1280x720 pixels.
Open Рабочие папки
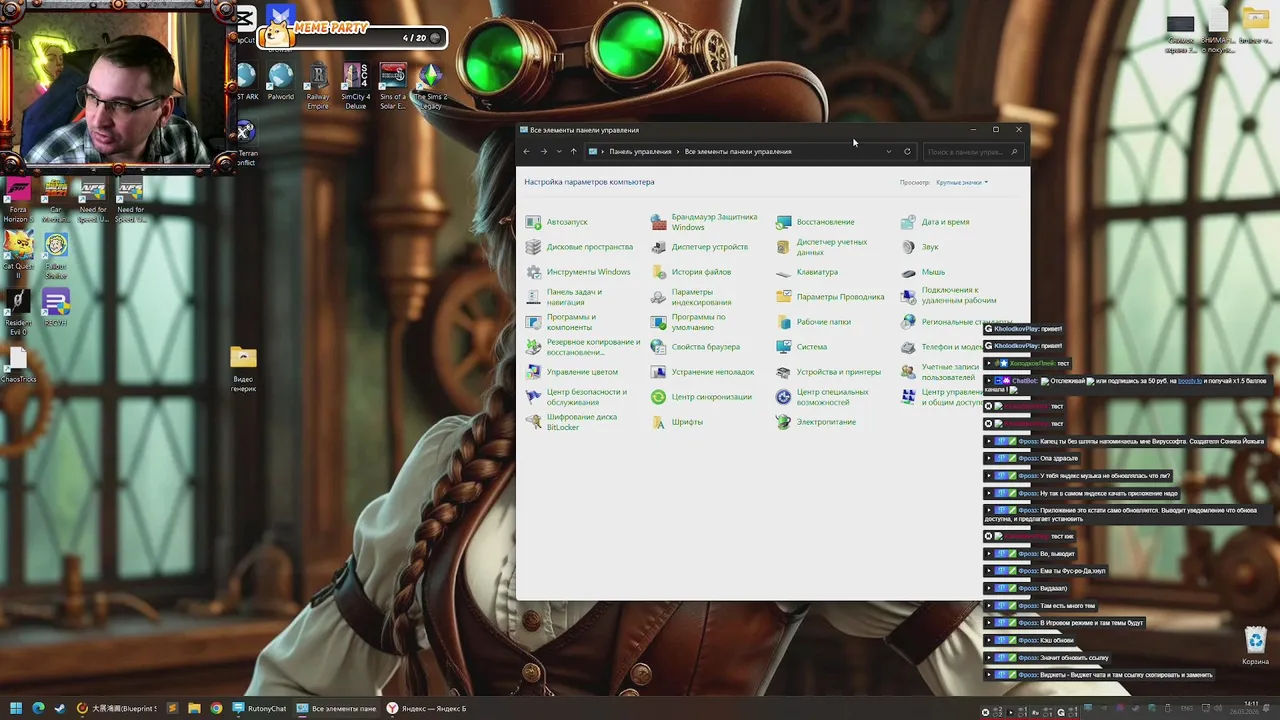pos(813,322)
